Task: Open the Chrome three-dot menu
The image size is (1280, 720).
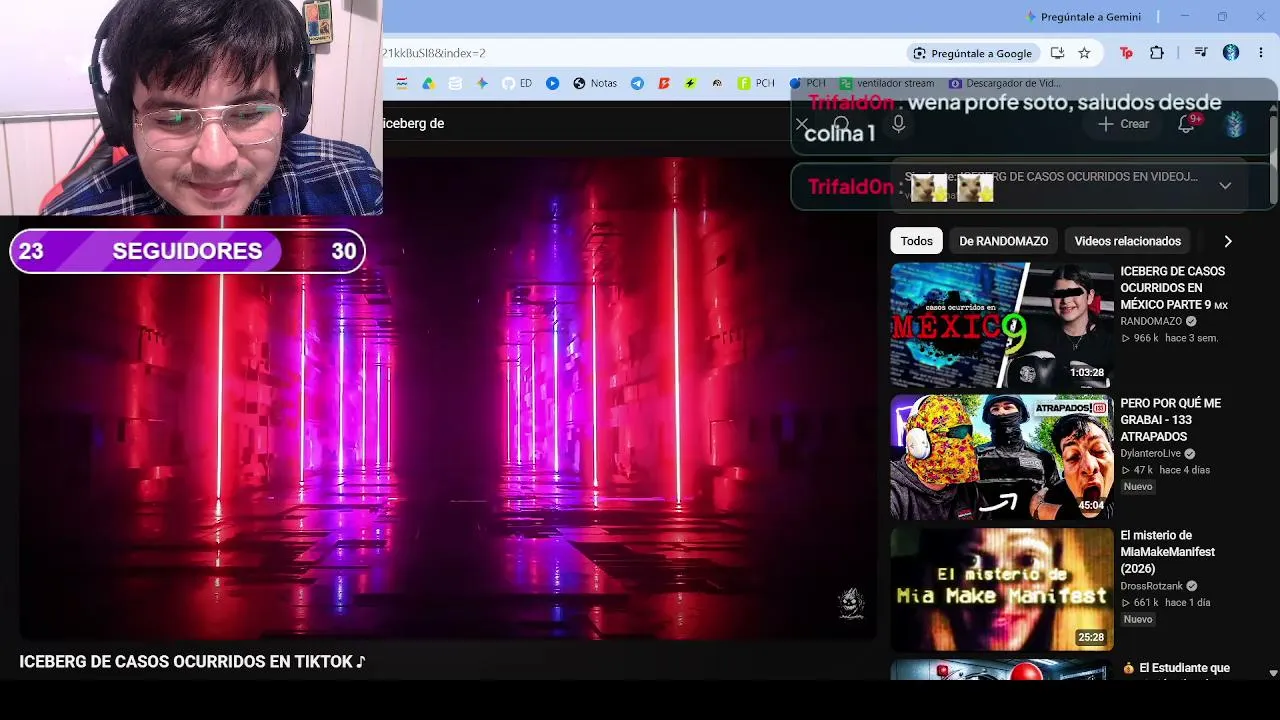Action: point(1262,53)
